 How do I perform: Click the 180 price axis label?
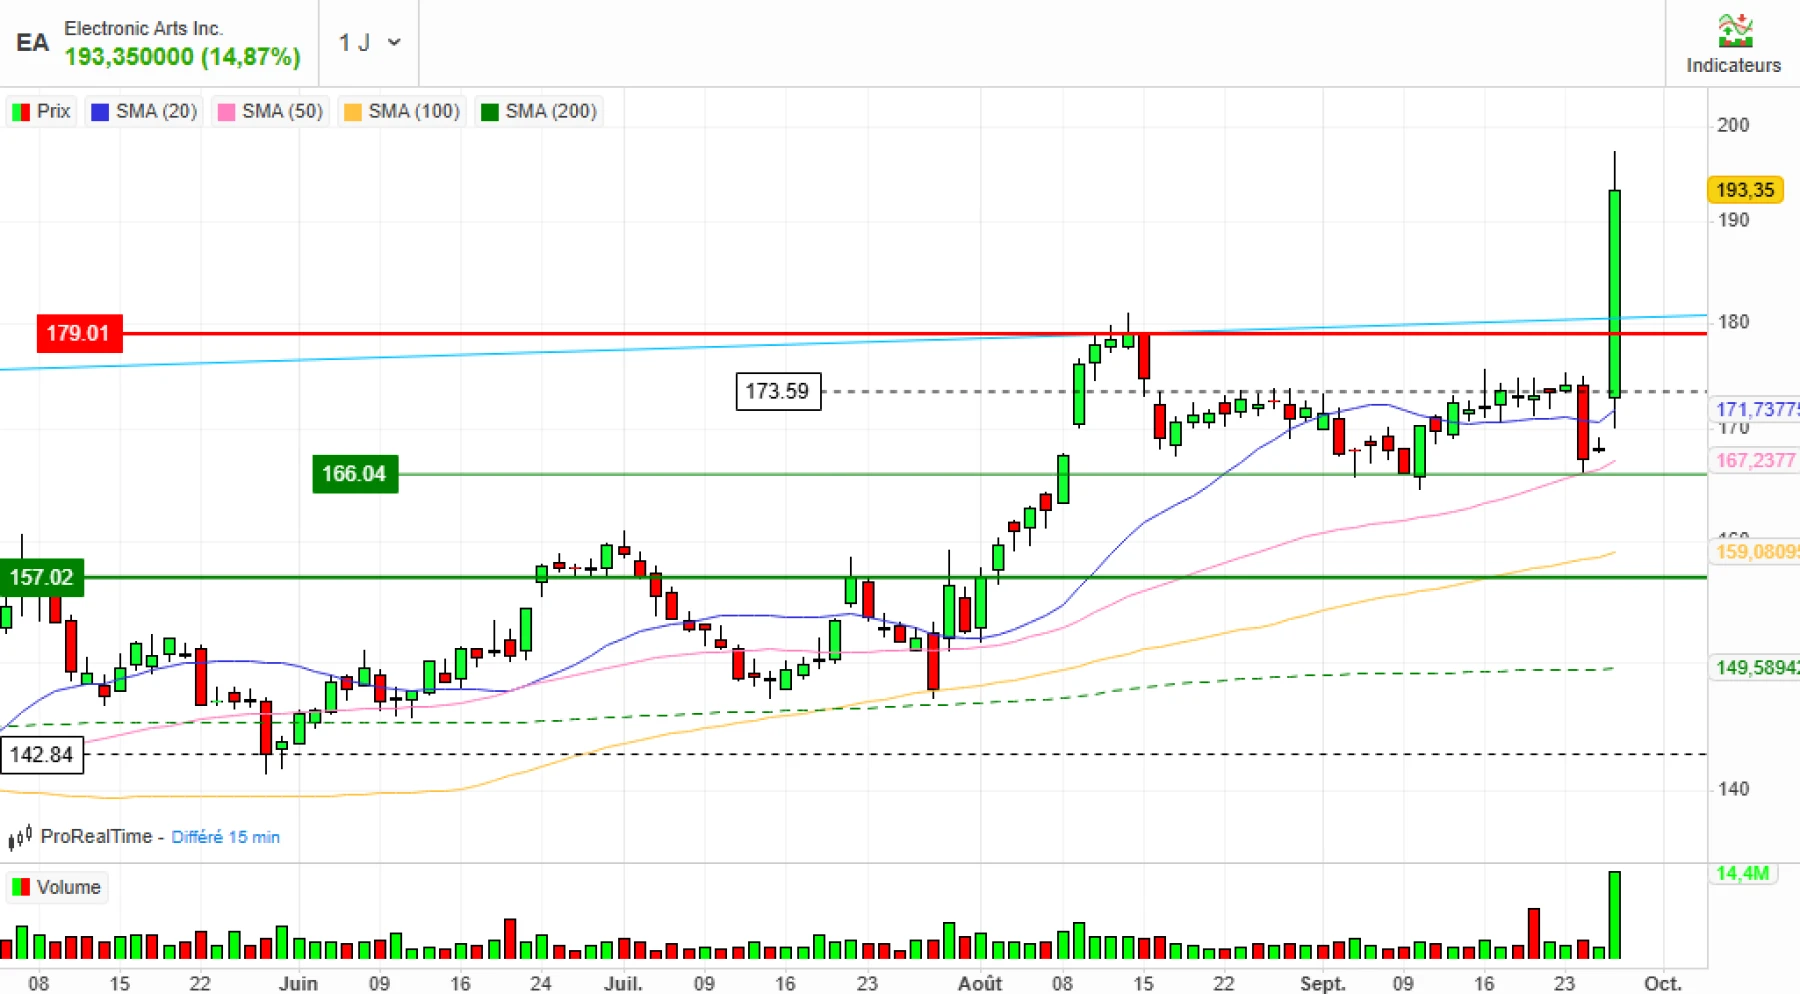[x=1733, y=322]
